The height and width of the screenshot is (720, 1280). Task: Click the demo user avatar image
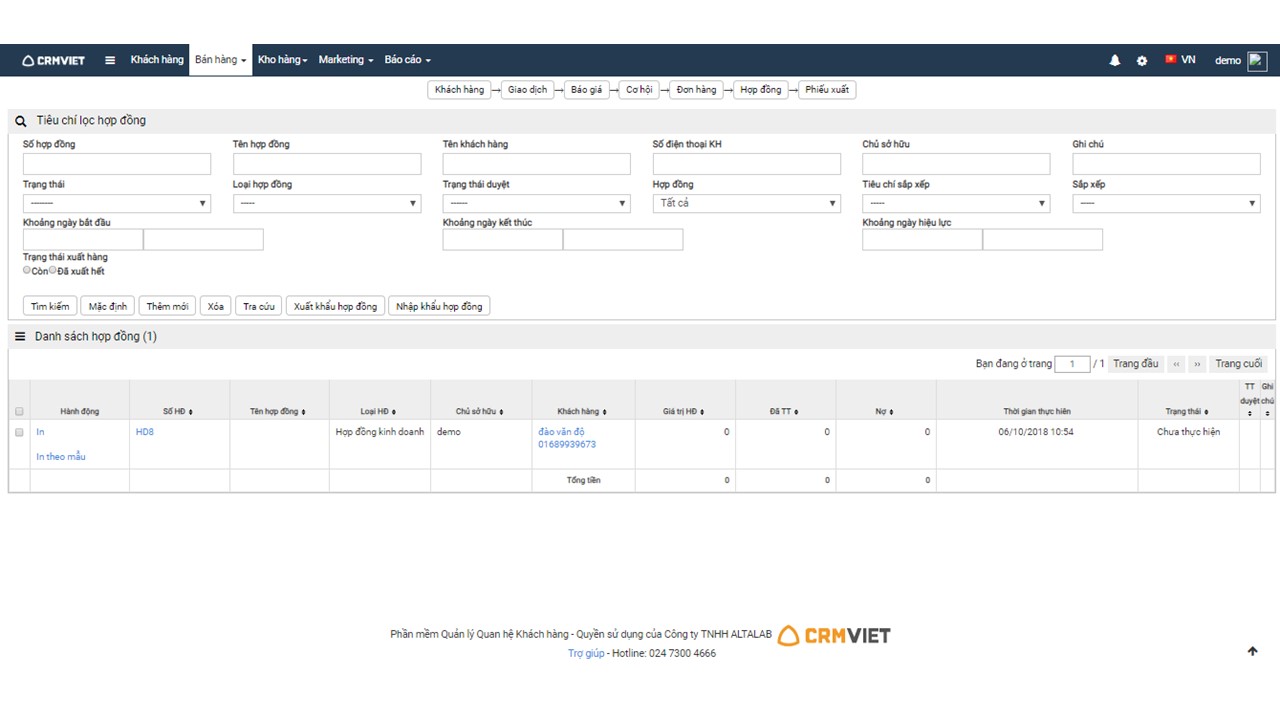(1257, 60)
